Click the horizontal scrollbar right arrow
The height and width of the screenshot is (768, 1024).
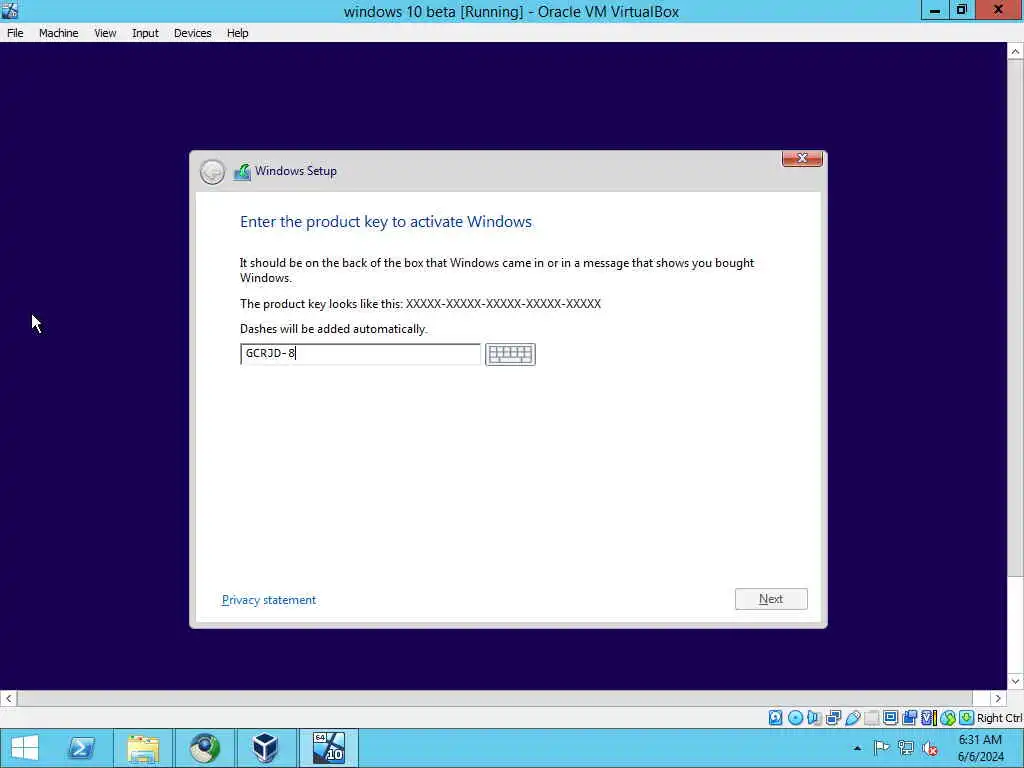tap(997, 698)
